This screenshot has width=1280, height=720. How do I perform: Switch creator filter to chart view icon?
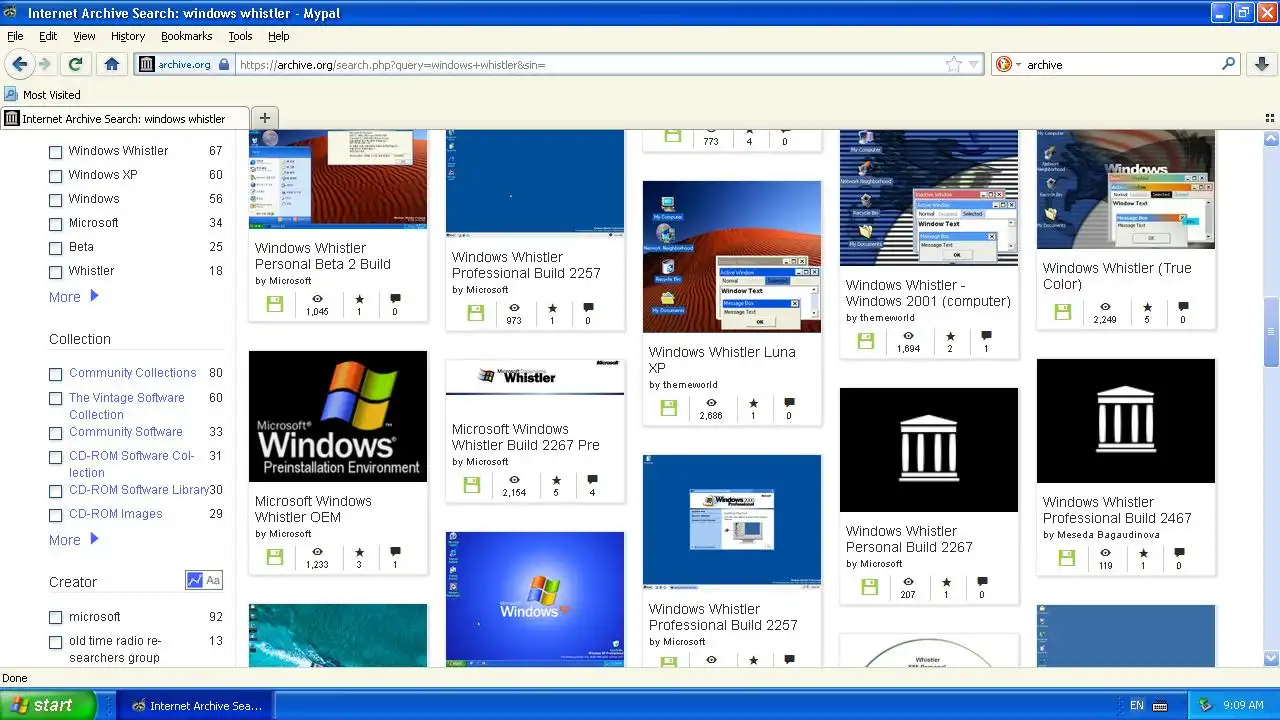195,580
